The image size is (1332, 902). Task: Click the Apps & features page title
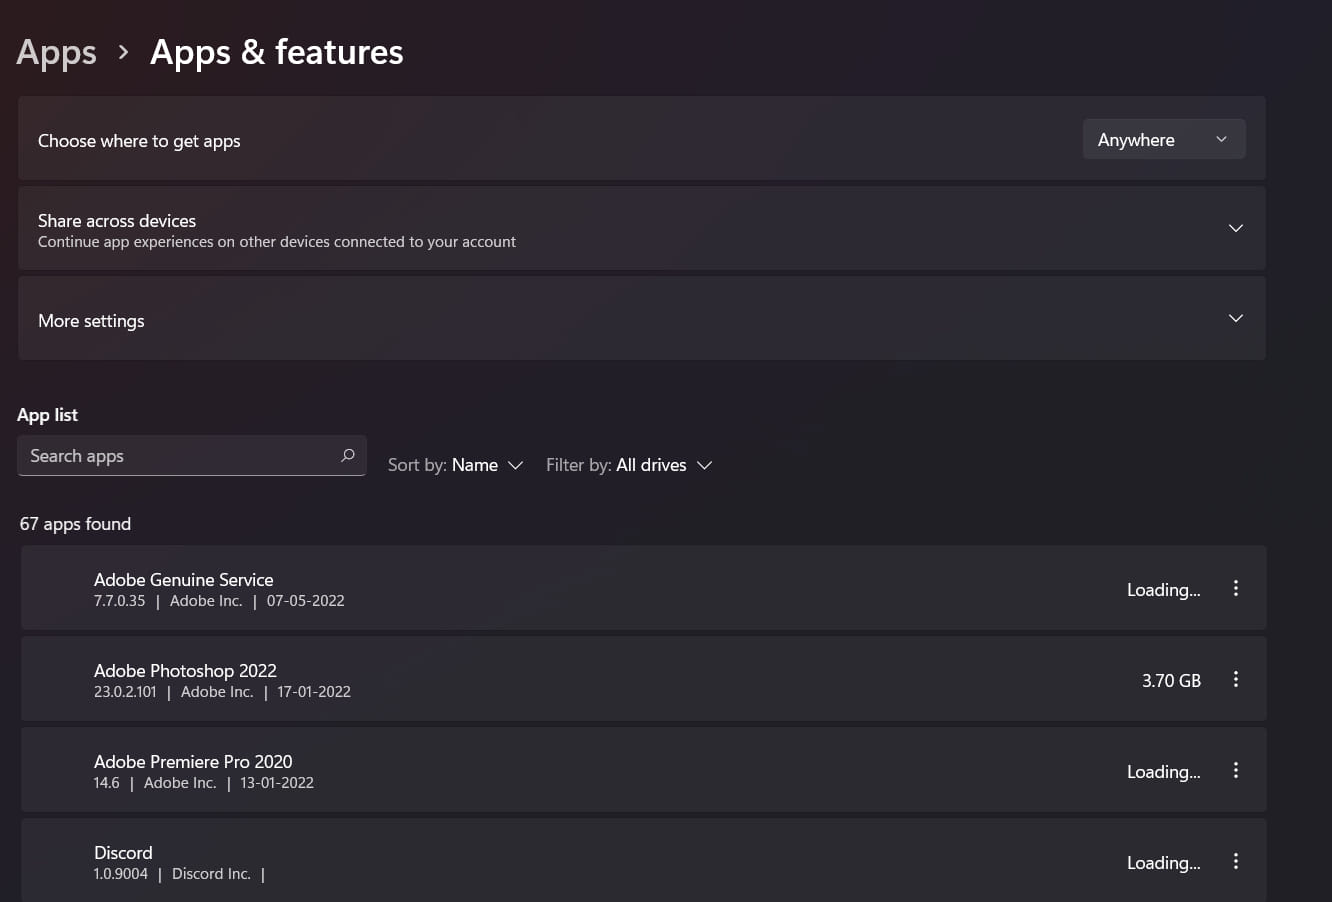[277, 52]
